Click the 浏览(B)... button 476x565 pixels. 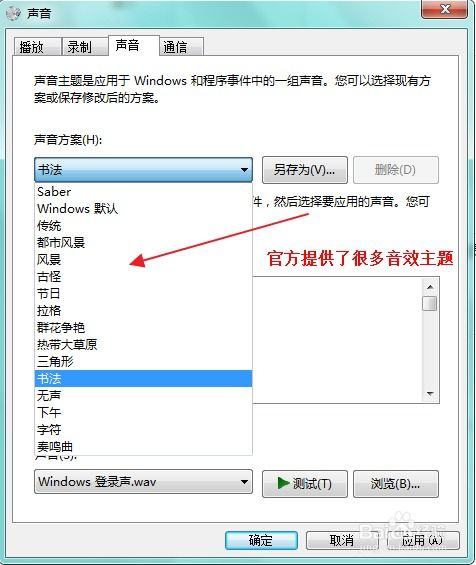pos(396,484)
